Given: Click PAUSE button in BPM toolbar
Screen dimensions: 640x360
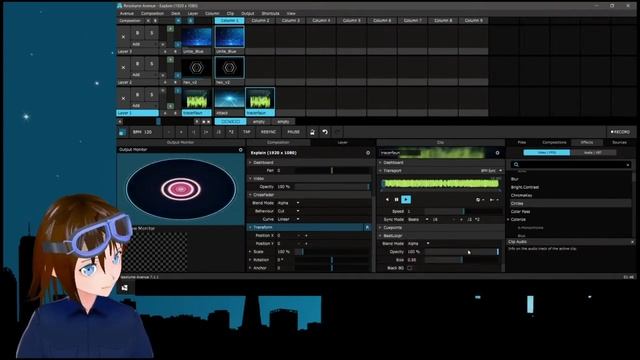Looking at the screenshot, I should pyautogui.click(x=293, y=132).
